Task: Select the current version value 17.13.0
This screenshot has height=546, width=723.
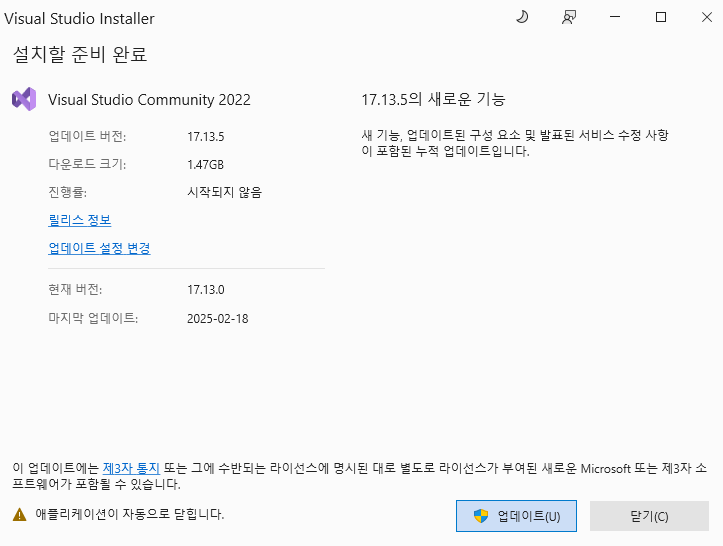Action: coord(206,290)
